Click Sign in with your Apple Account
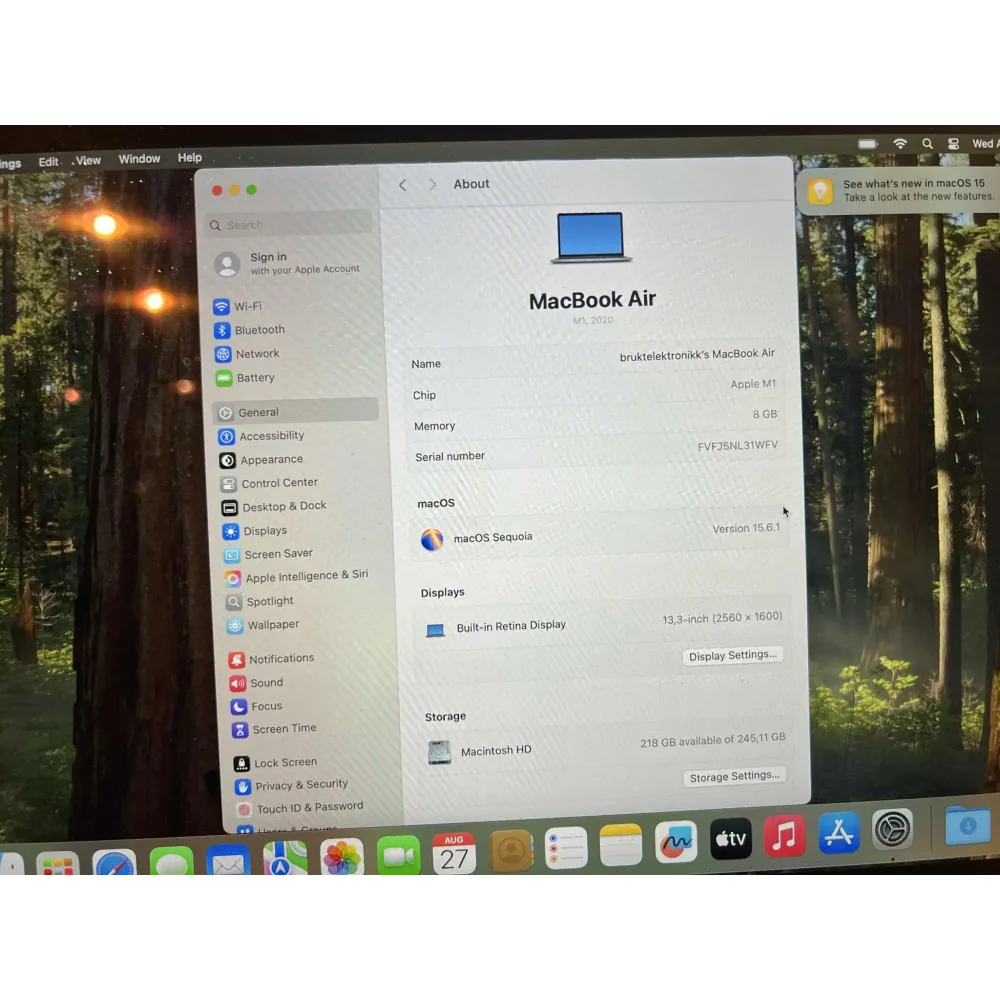 [288, 263]
